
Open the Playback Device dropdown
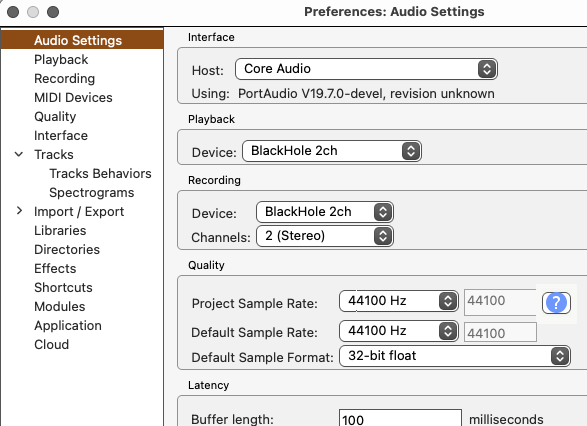click(332, 151)
